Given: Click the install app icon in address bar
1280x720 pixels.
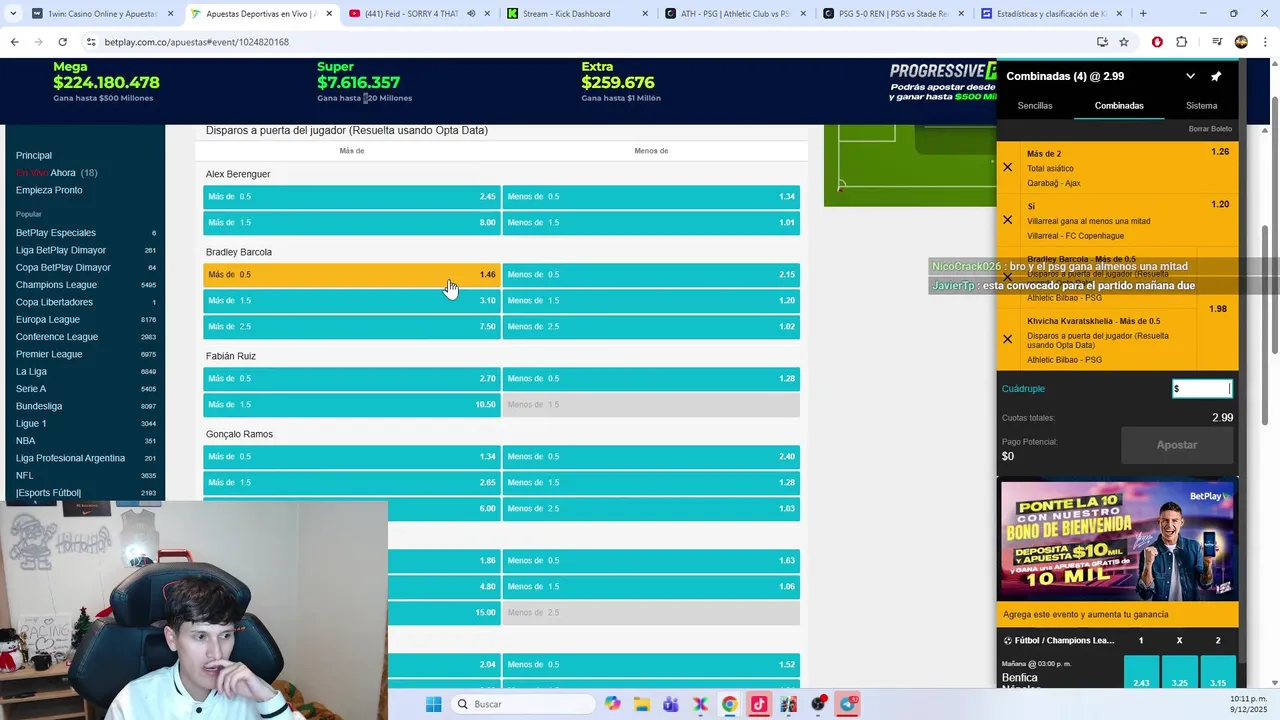Looking at the screenshot, I should pos(1102,42).
